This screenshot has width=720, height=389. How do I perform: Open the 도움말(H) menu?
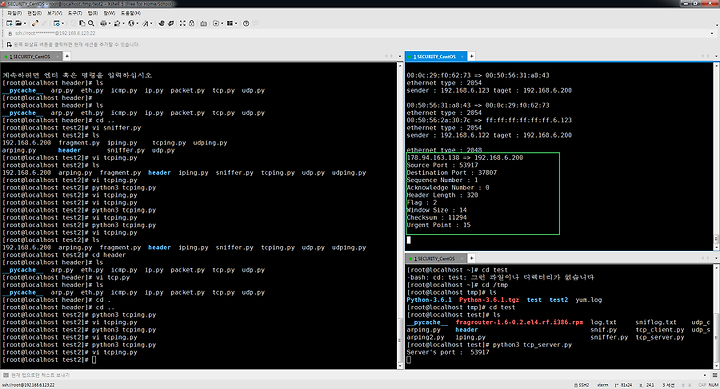[131, 13]
